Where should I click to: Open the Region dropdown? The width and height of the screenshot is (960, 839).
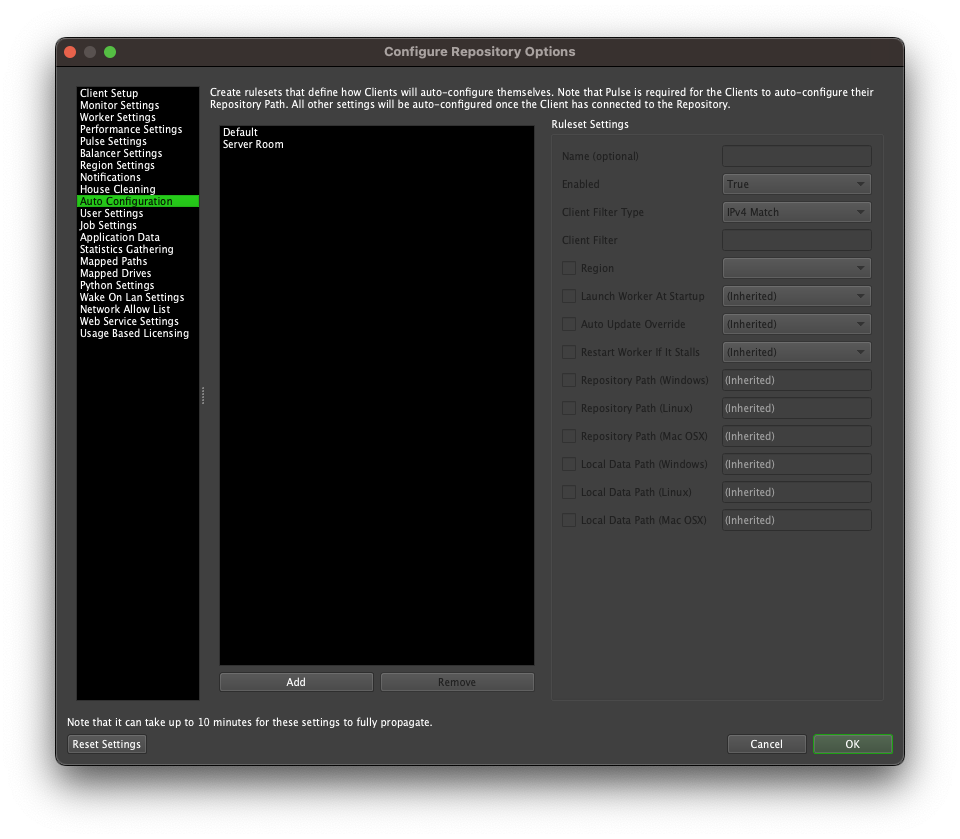click(x=797, y=268)
